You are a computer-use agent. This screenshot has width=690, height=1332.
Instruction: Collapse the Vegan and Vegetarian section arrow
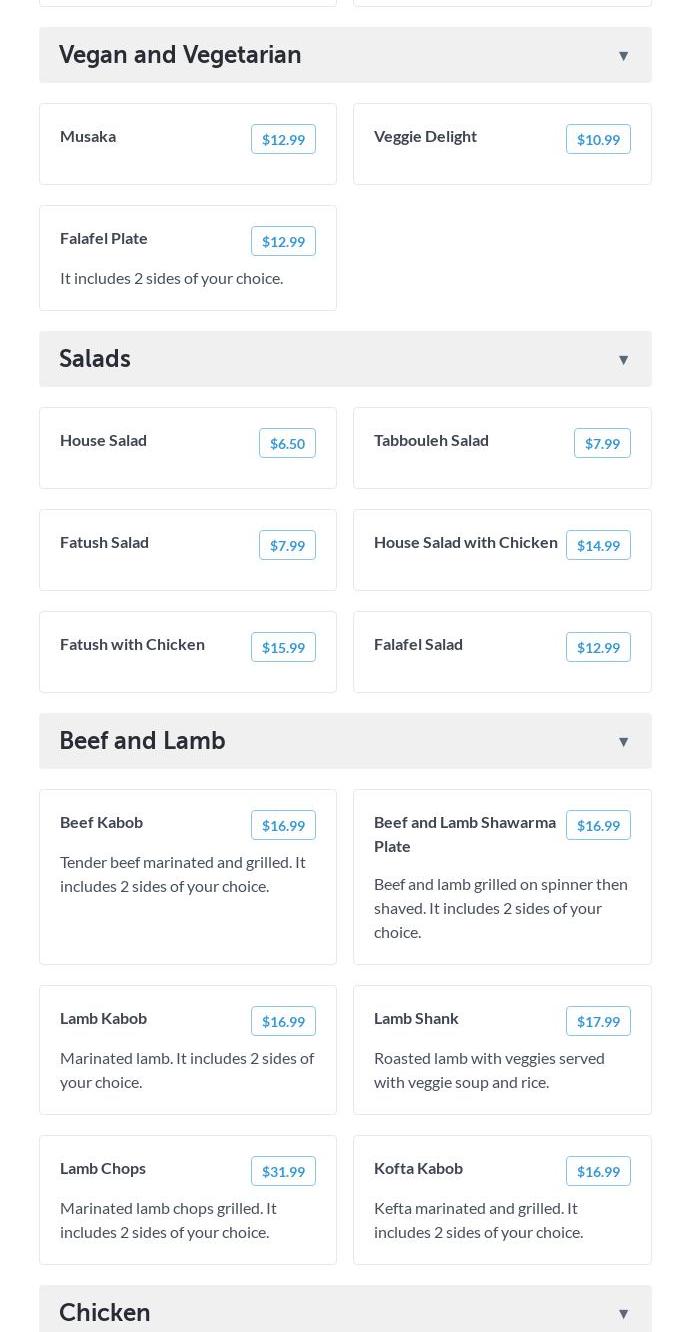click(x=623, y=56)
